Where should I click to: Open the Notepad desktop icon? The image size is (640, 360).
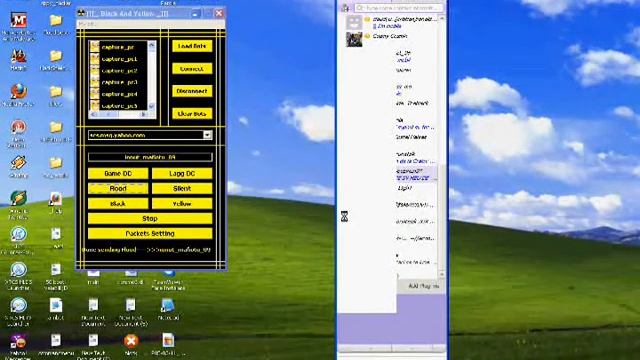click(x=168, y=305)
